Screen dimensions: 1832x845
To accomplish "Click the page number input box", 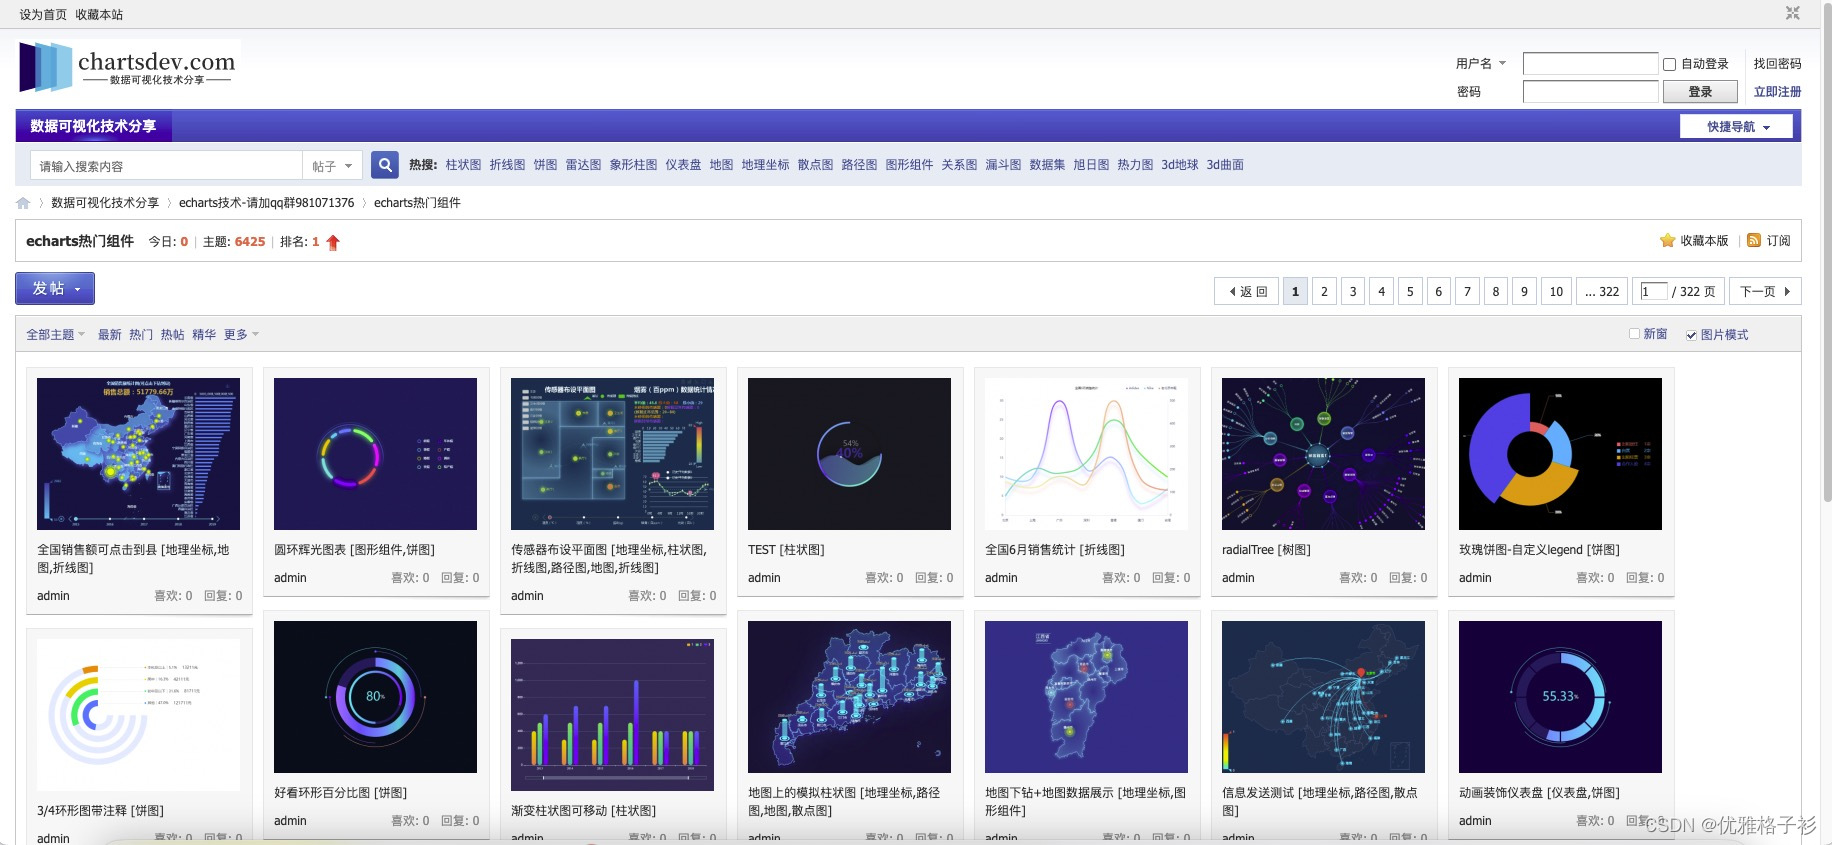I will pyautogui.click(x=1653, y=291).
